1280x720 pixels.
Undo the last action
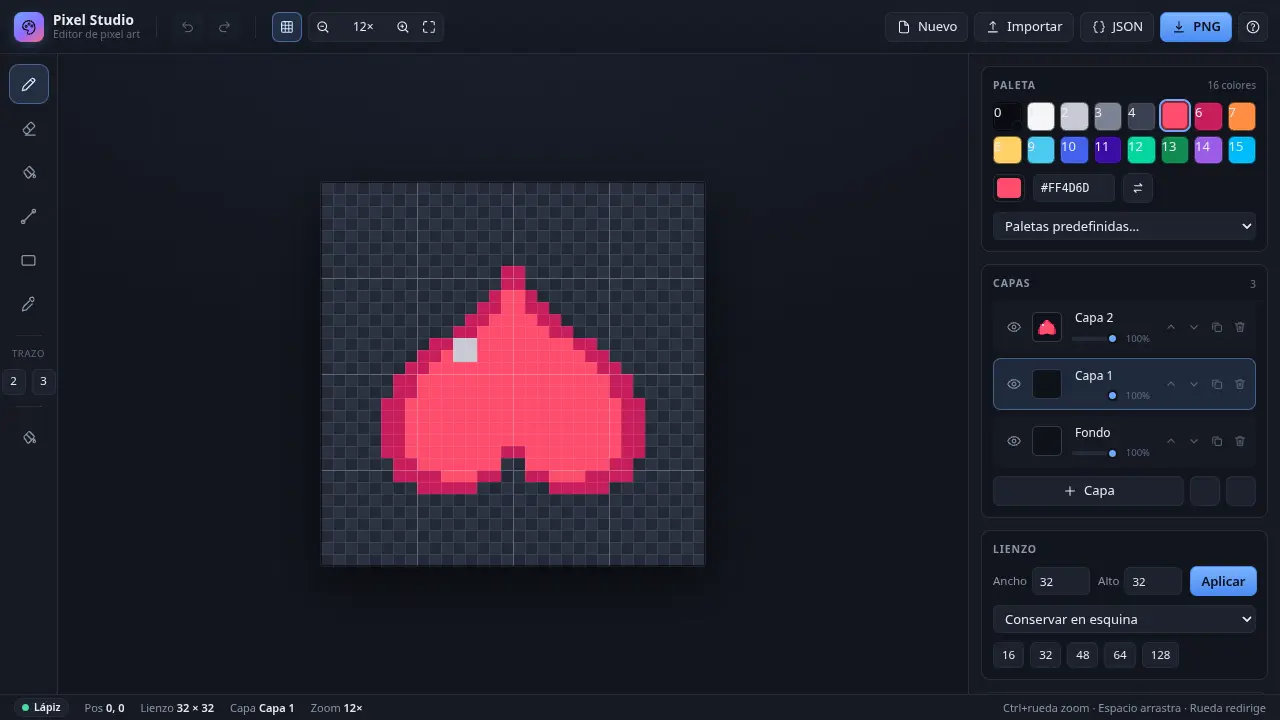coord(187,27)
